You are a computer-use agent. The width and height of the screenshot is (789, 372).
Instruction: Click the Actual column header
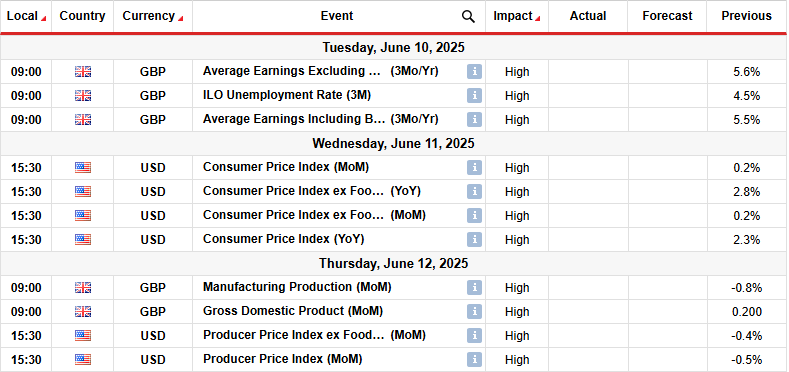tap(588, 16)
